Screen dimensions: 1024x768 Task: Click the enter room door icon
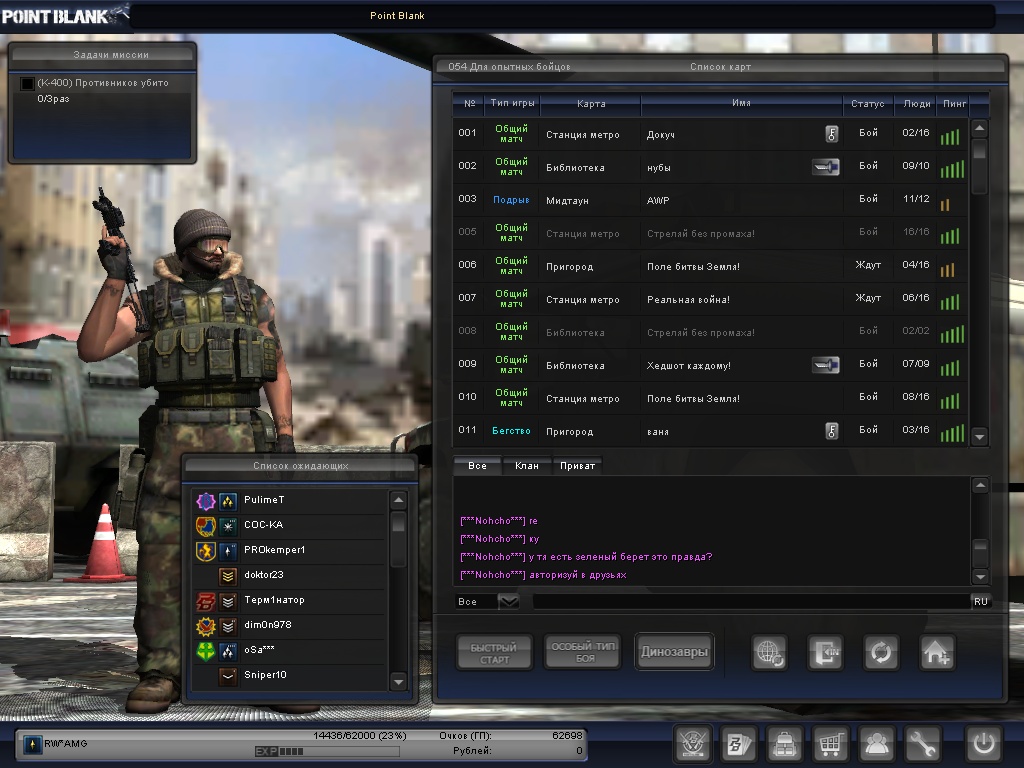click(826, 653)
